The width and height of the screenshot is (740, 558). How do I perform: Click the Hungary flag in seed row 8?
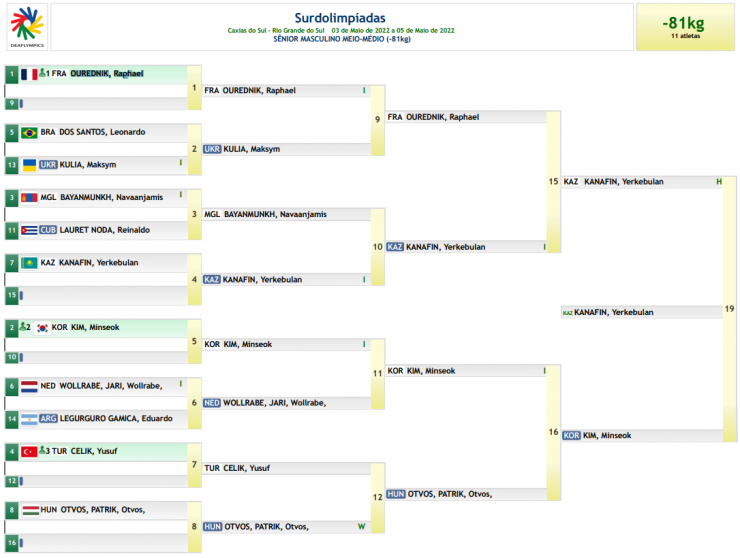pos(29,510)
